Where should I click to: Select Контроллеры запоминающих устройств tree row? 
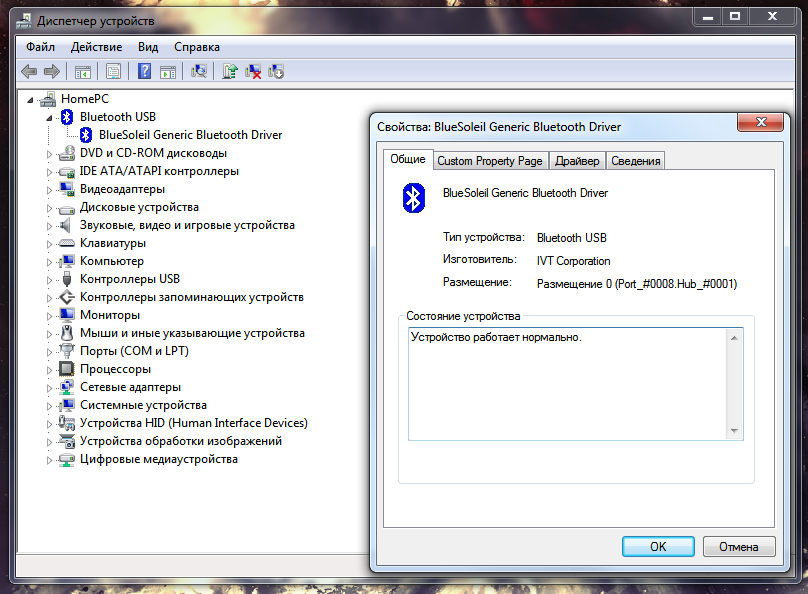tap(192, 297)
